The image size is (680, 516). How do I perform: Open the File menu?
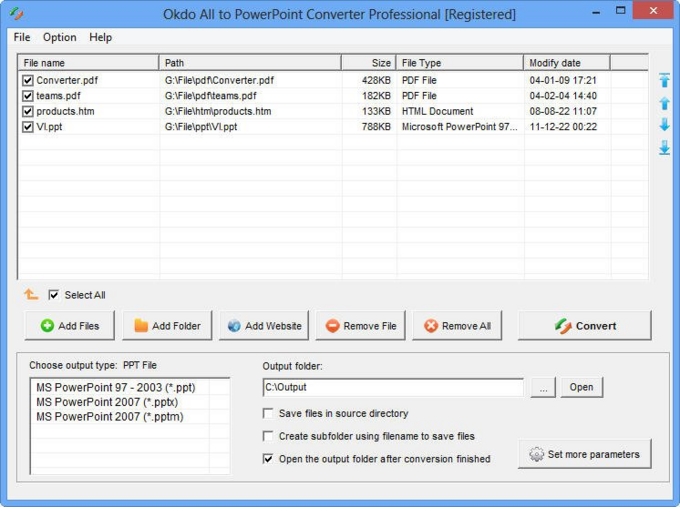22,37
